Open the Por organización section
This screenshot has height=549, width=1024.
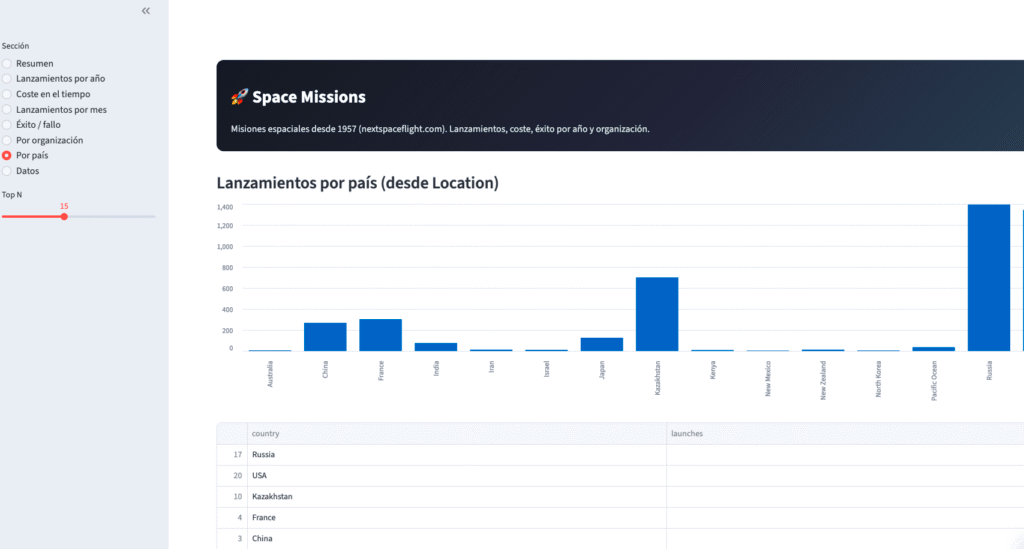(x=7, y=140)
